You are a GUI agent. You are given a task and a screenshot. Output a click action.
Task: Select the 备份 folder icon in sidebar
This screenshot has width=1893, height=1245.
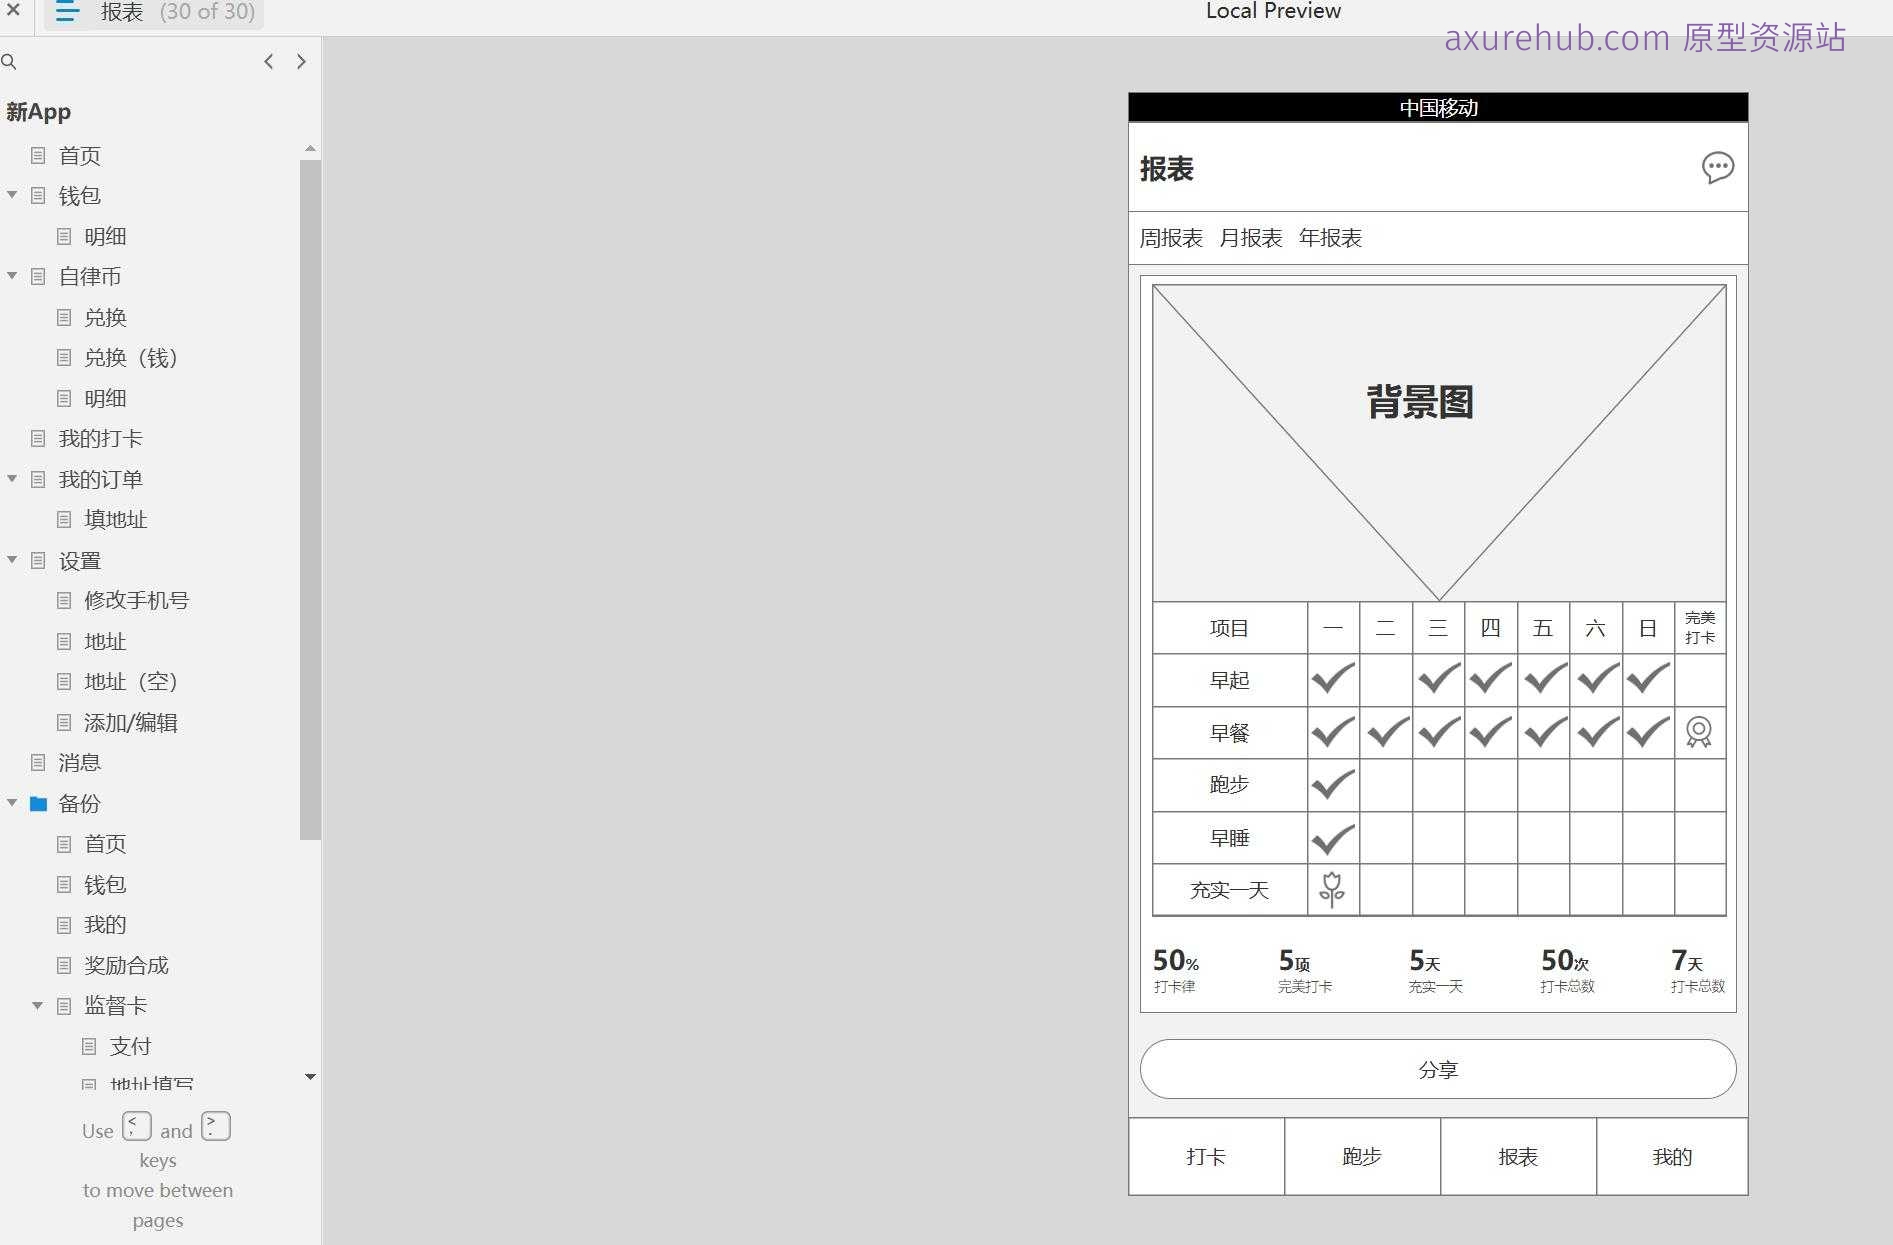[x=38, y=803]
